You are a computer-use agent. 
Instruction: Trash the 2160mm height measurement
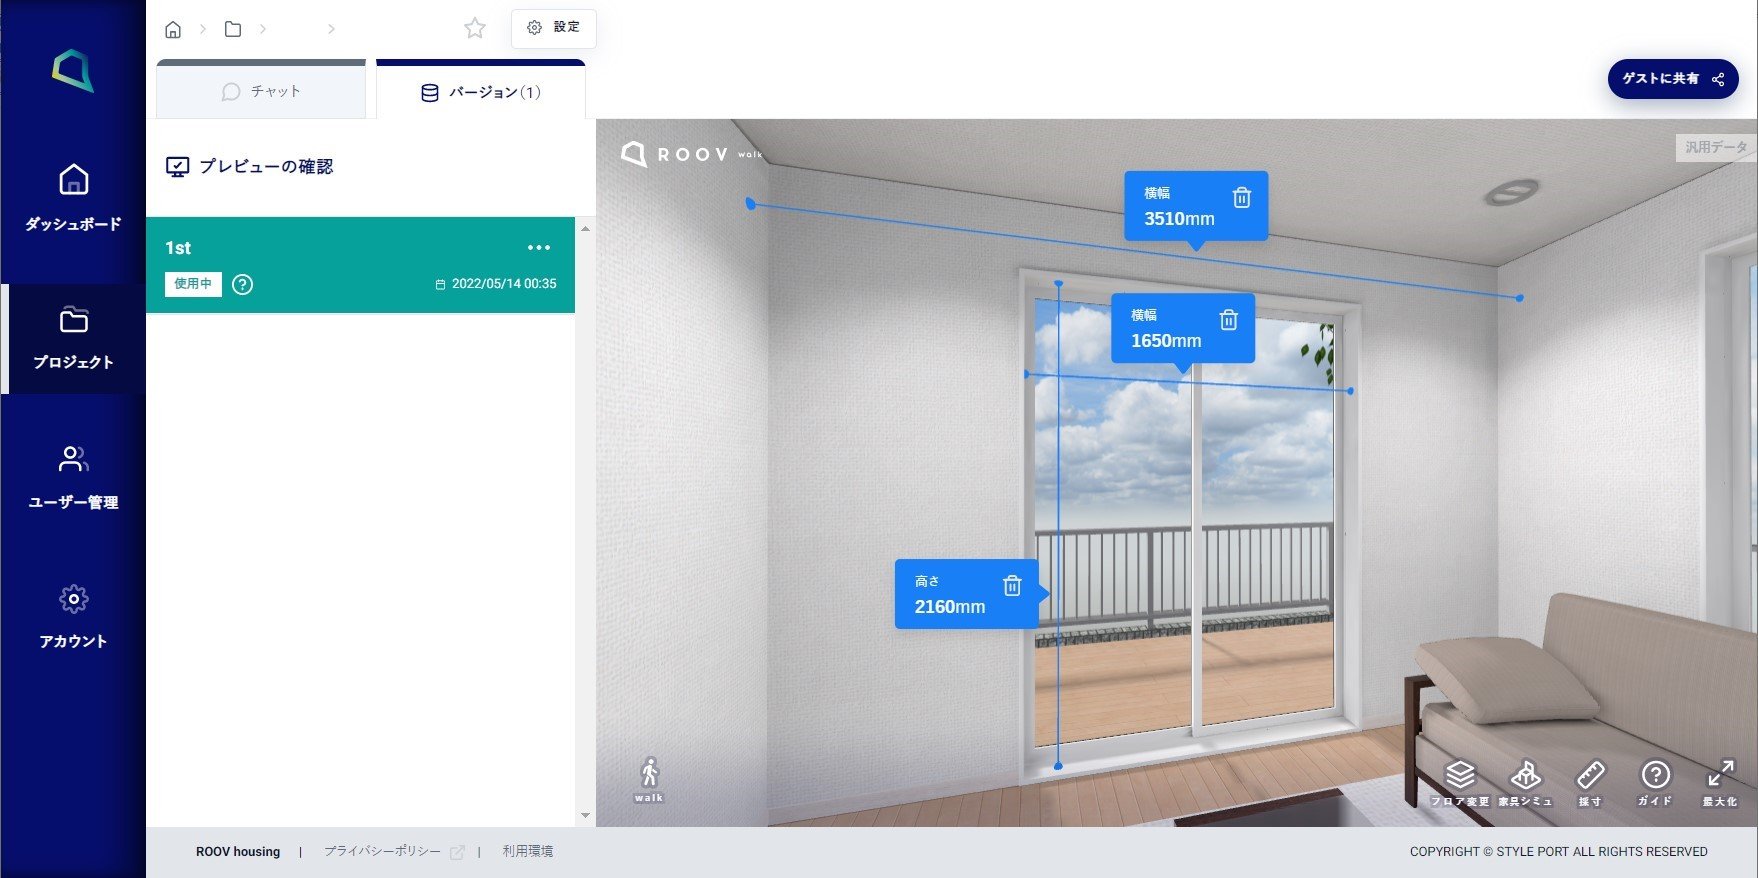click(1012, 586)
